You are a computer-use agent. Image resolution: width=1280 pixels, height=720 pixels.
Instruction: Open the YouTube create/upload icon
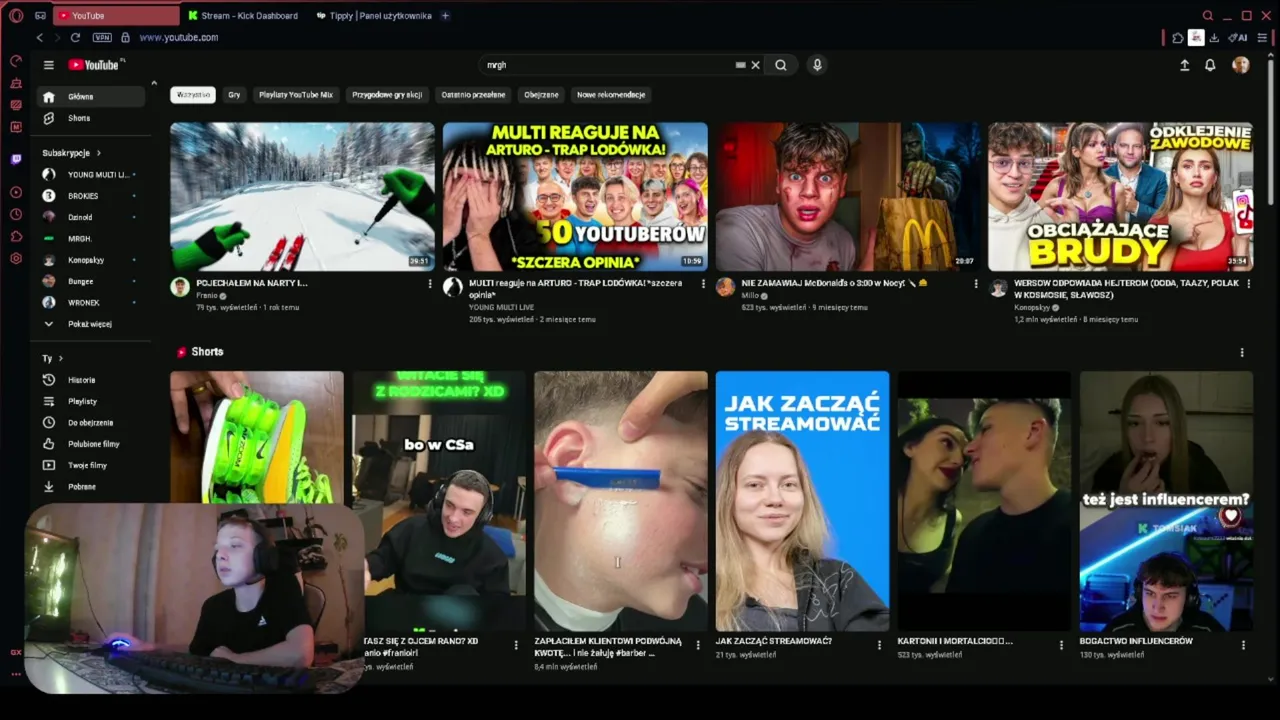tap(1184, 65)
